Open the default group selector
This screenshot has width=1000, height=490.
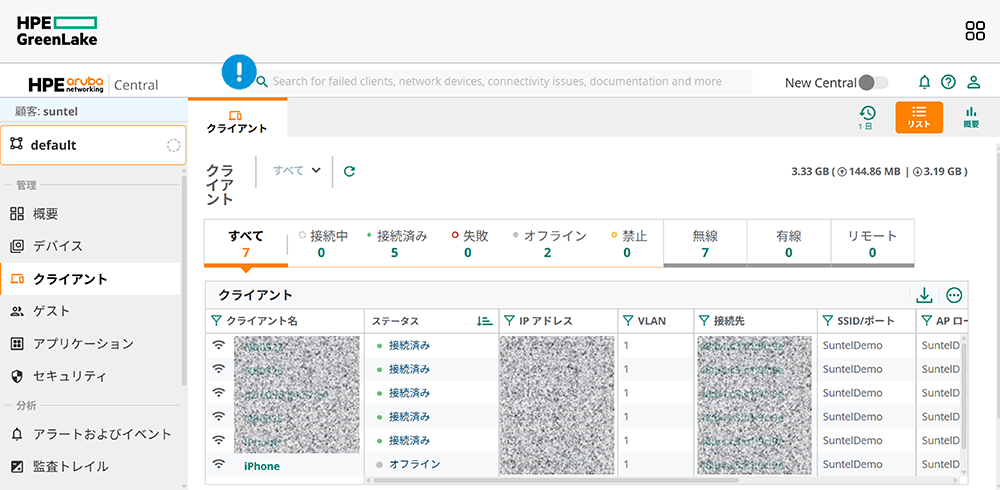[x=93, y=145]
